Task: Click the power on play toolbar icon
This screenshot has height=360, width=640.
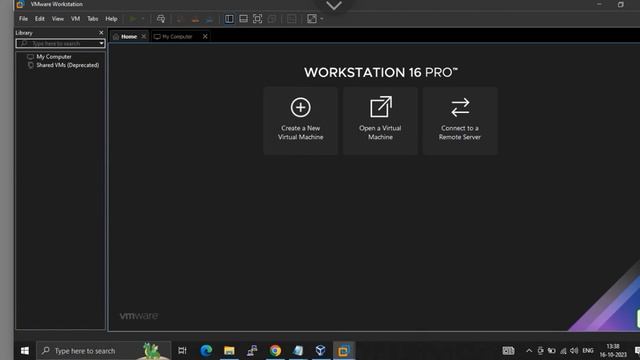Action: coord(133,19)
